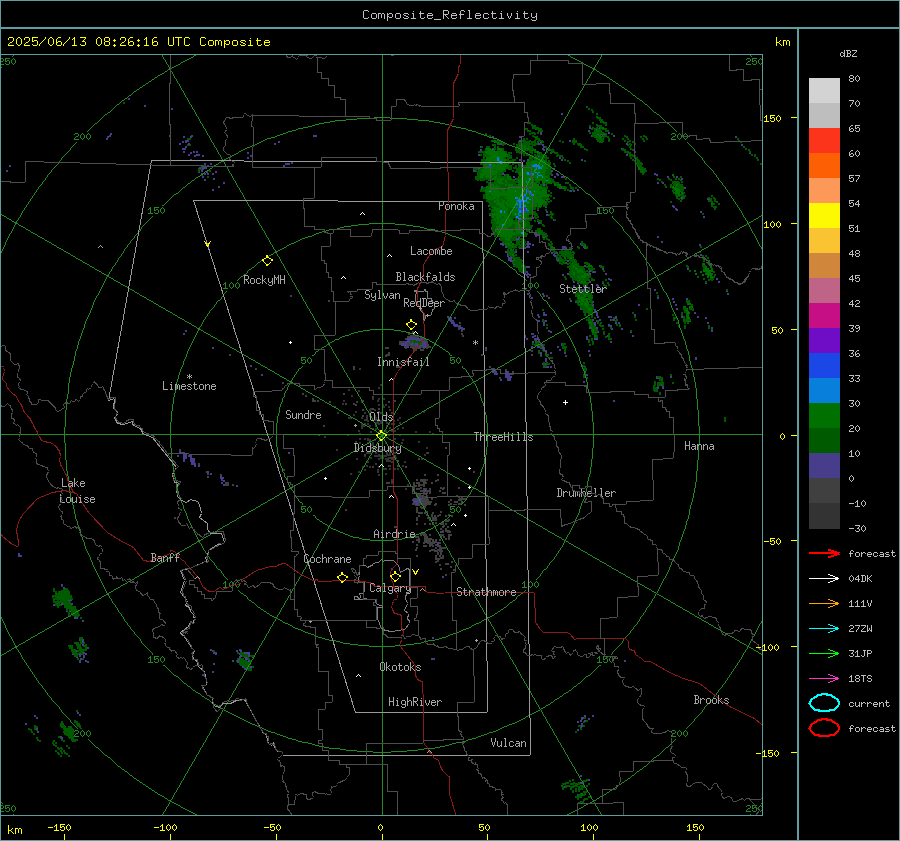900x841 pixels.
Task: Click the Lacombe city label
Action: click(431, 251)
